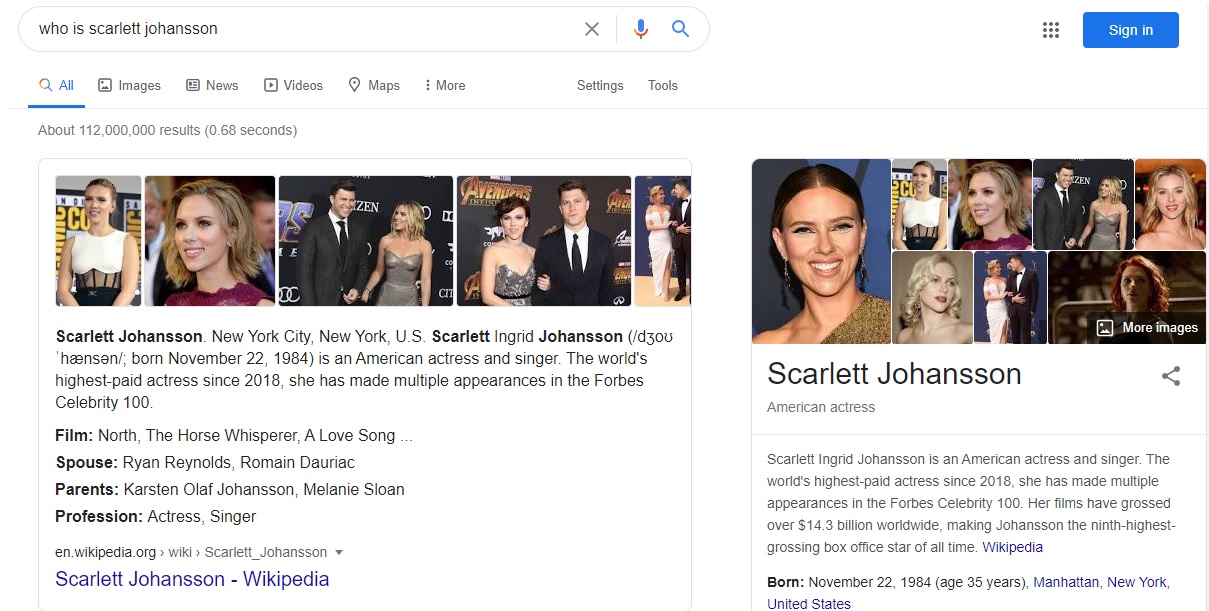Click the 'Profession:' line in snippet
1209x611 pixels.
point(156,516)
